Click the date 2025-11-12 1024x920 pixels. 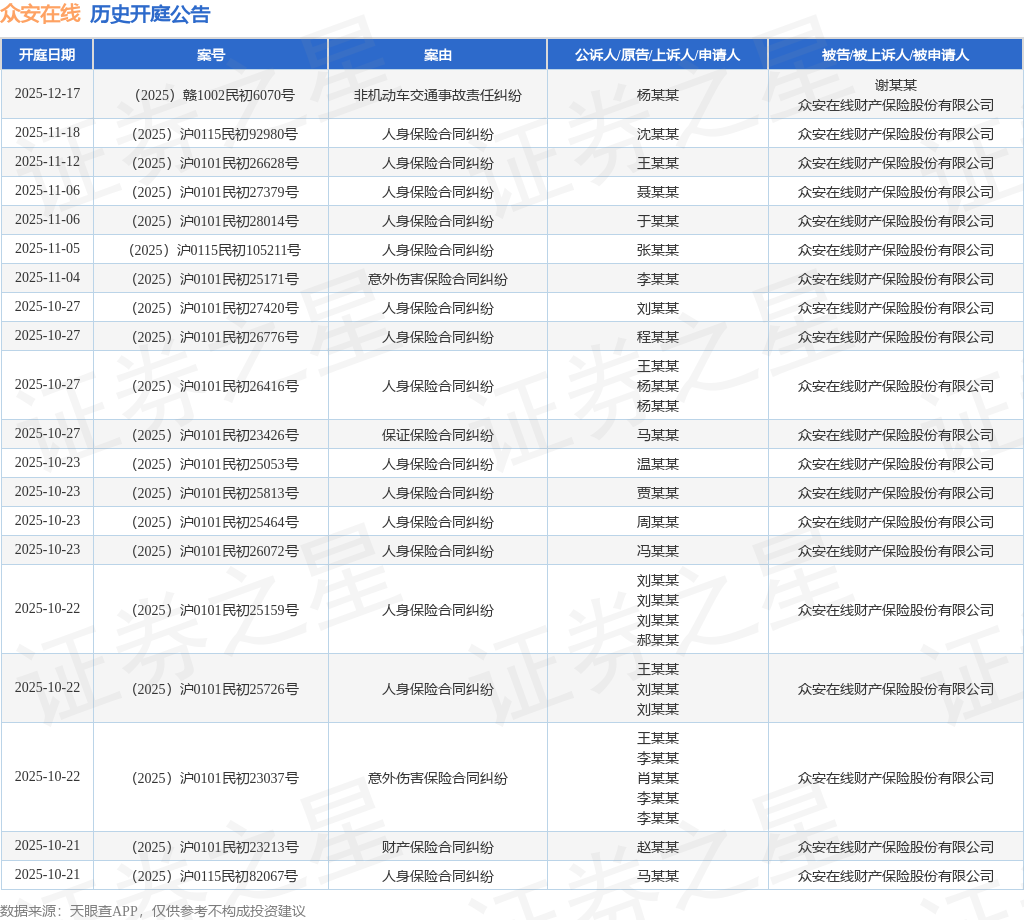[x=47, y=162]
